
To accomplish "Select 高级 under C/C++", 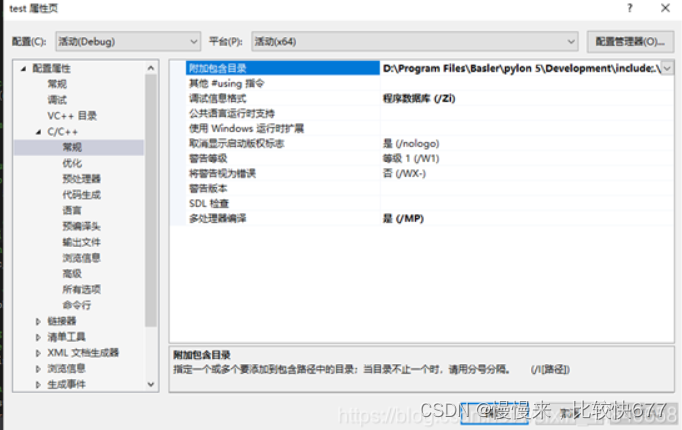I will click(72, 273).
